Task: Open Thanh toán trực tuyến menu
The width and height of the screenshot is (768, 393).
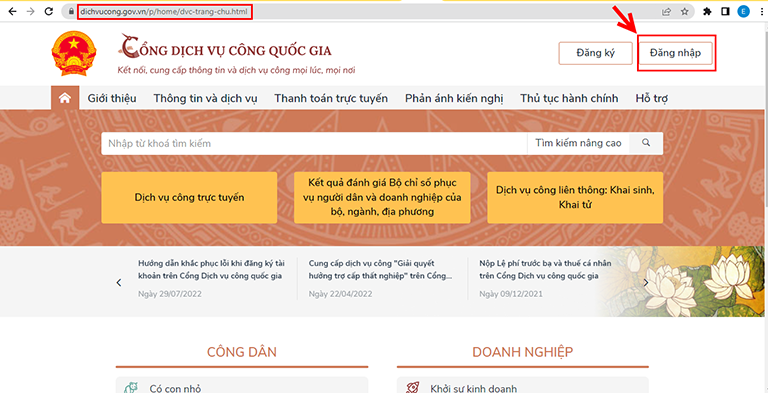Action: 331,98
